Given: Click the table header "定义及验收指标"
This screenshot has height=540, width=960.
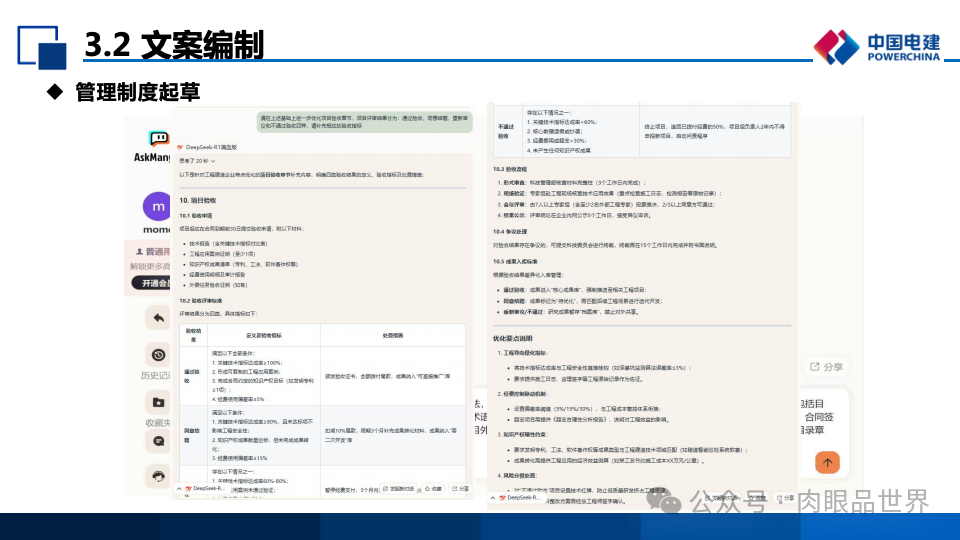Looking at the screenshot, I should 264,336.
